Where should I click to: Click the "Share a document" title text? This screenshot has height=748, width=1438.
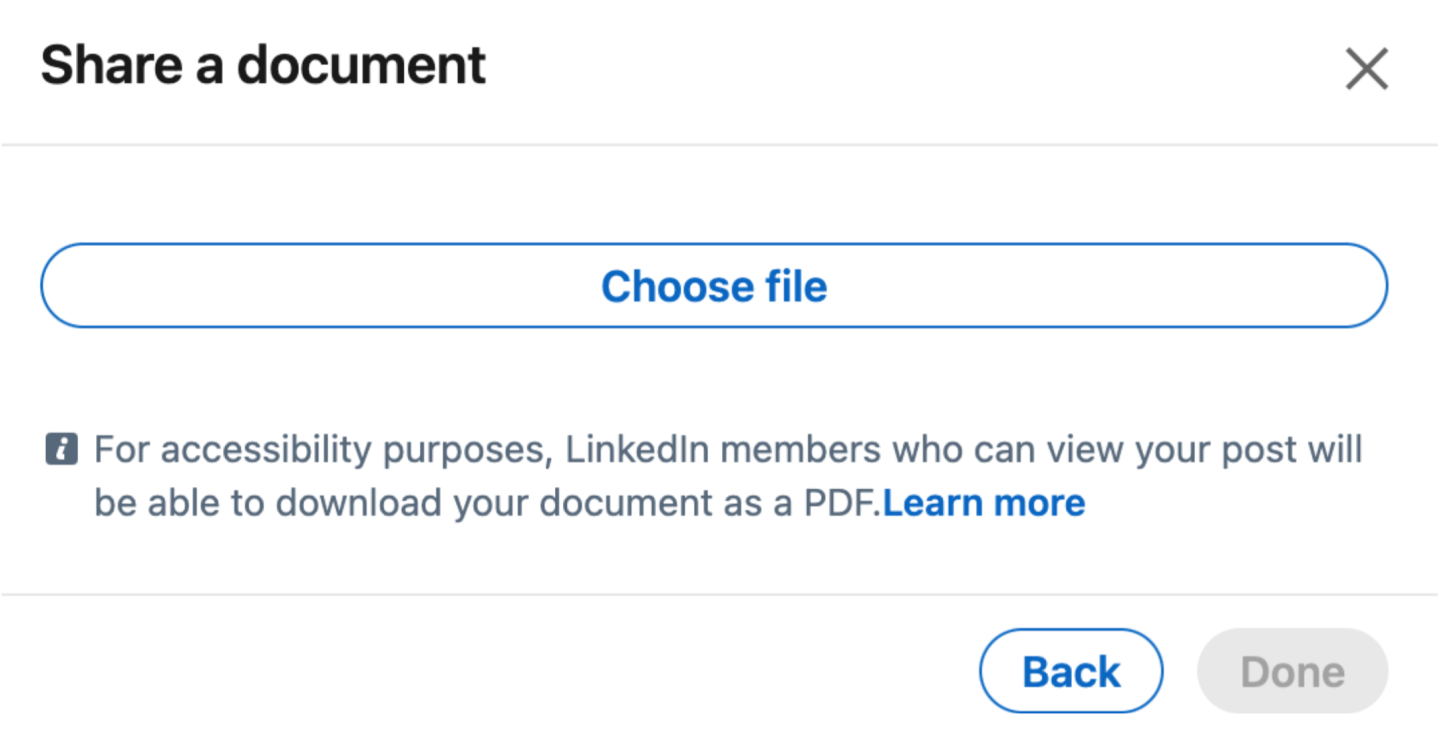pos(263,66)
